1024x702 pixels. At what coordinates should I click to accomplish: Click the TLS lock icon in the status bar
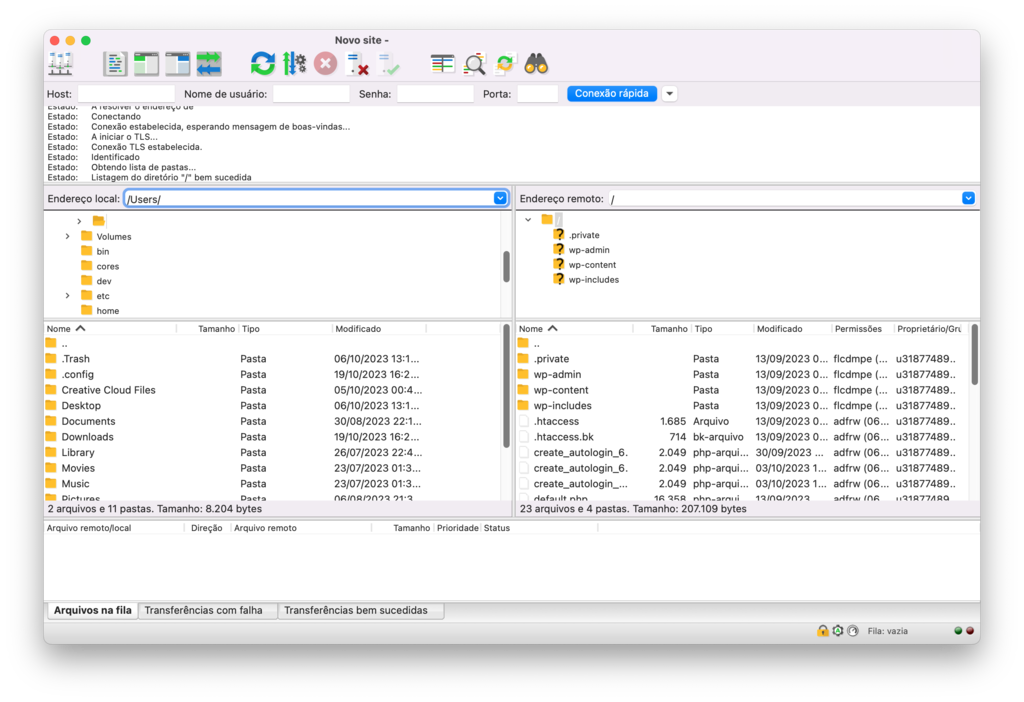[822, 630]
